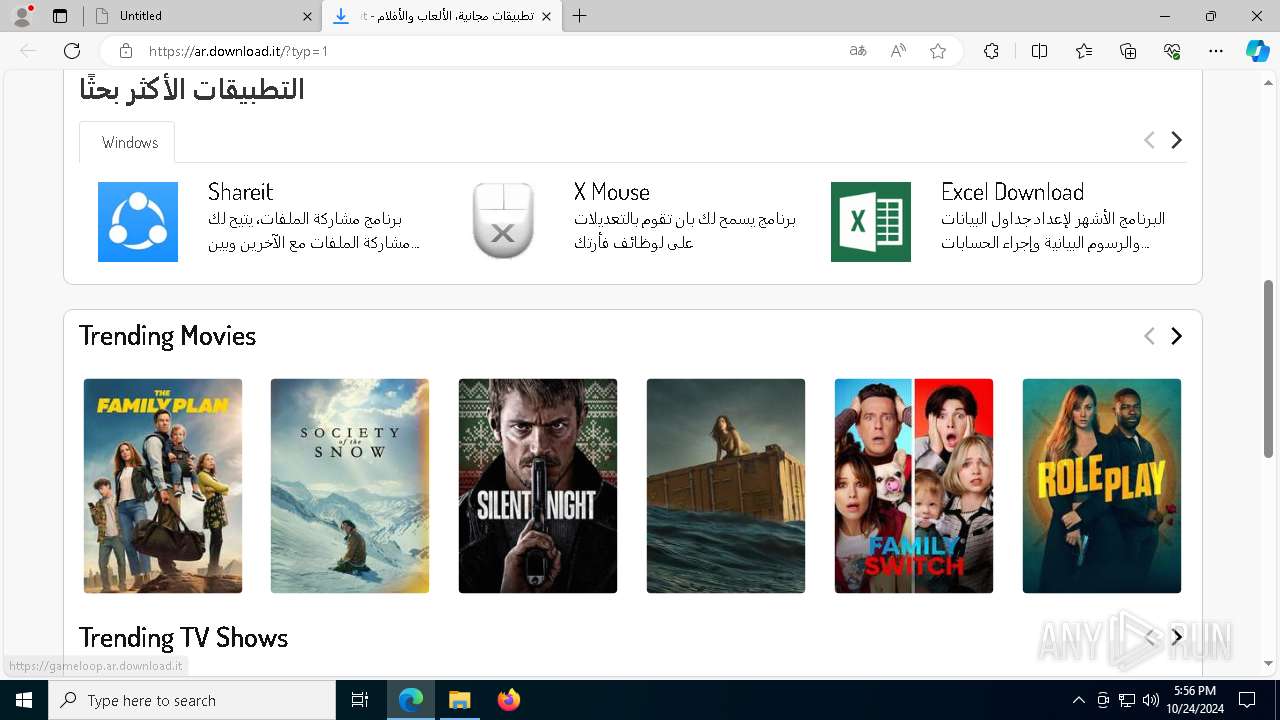Switch to the Untitled tab
The image size is (1280, 720).
[x=202, y=16]
